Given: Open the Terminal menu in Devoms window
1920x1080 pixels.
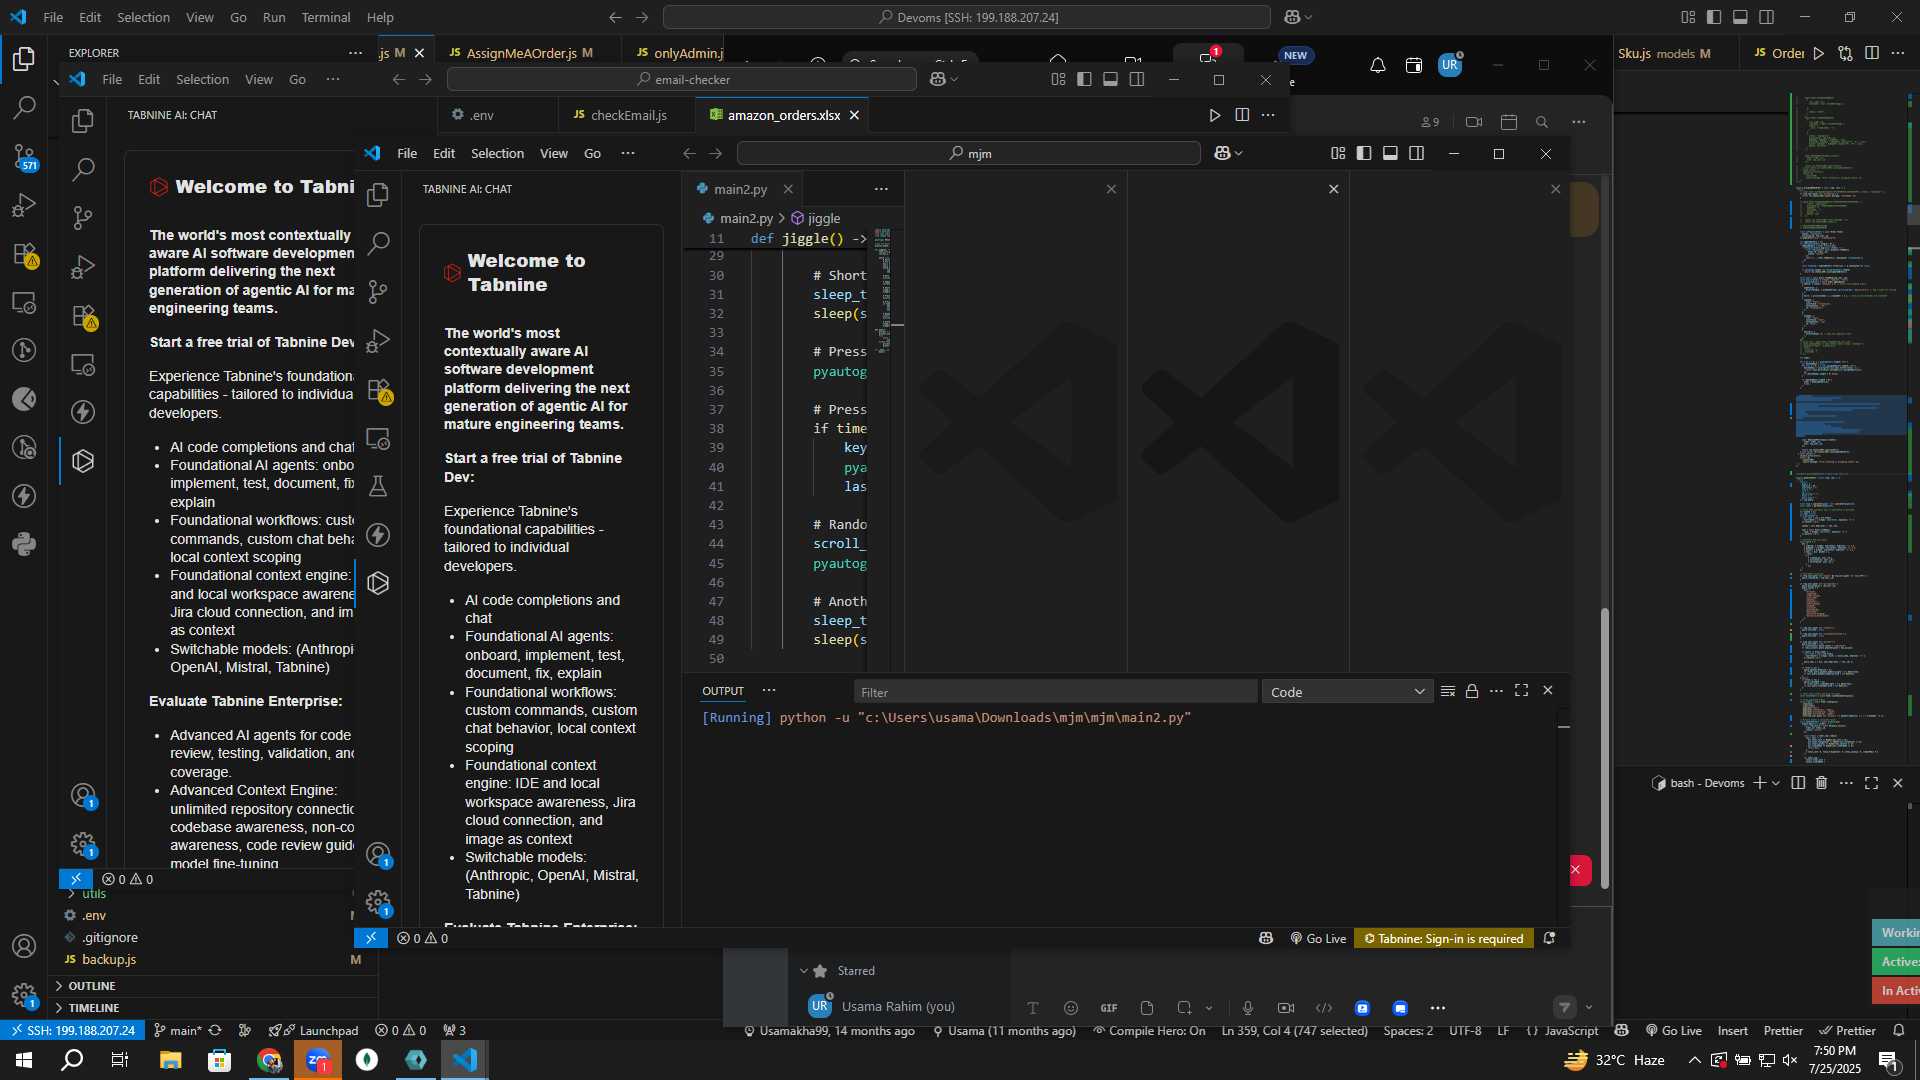Looking at the screenshot, I should [x=326, y=17].
